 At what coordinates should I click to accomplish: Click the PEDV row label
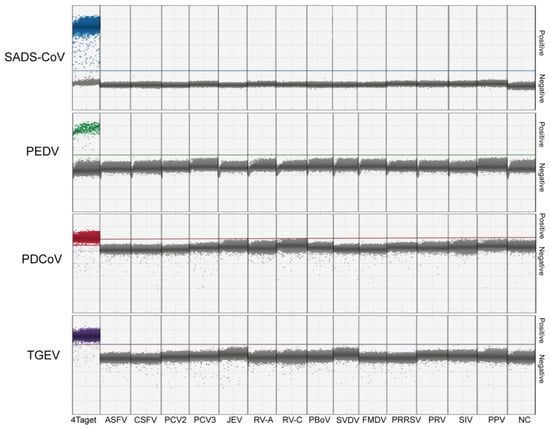coord(42,151)
